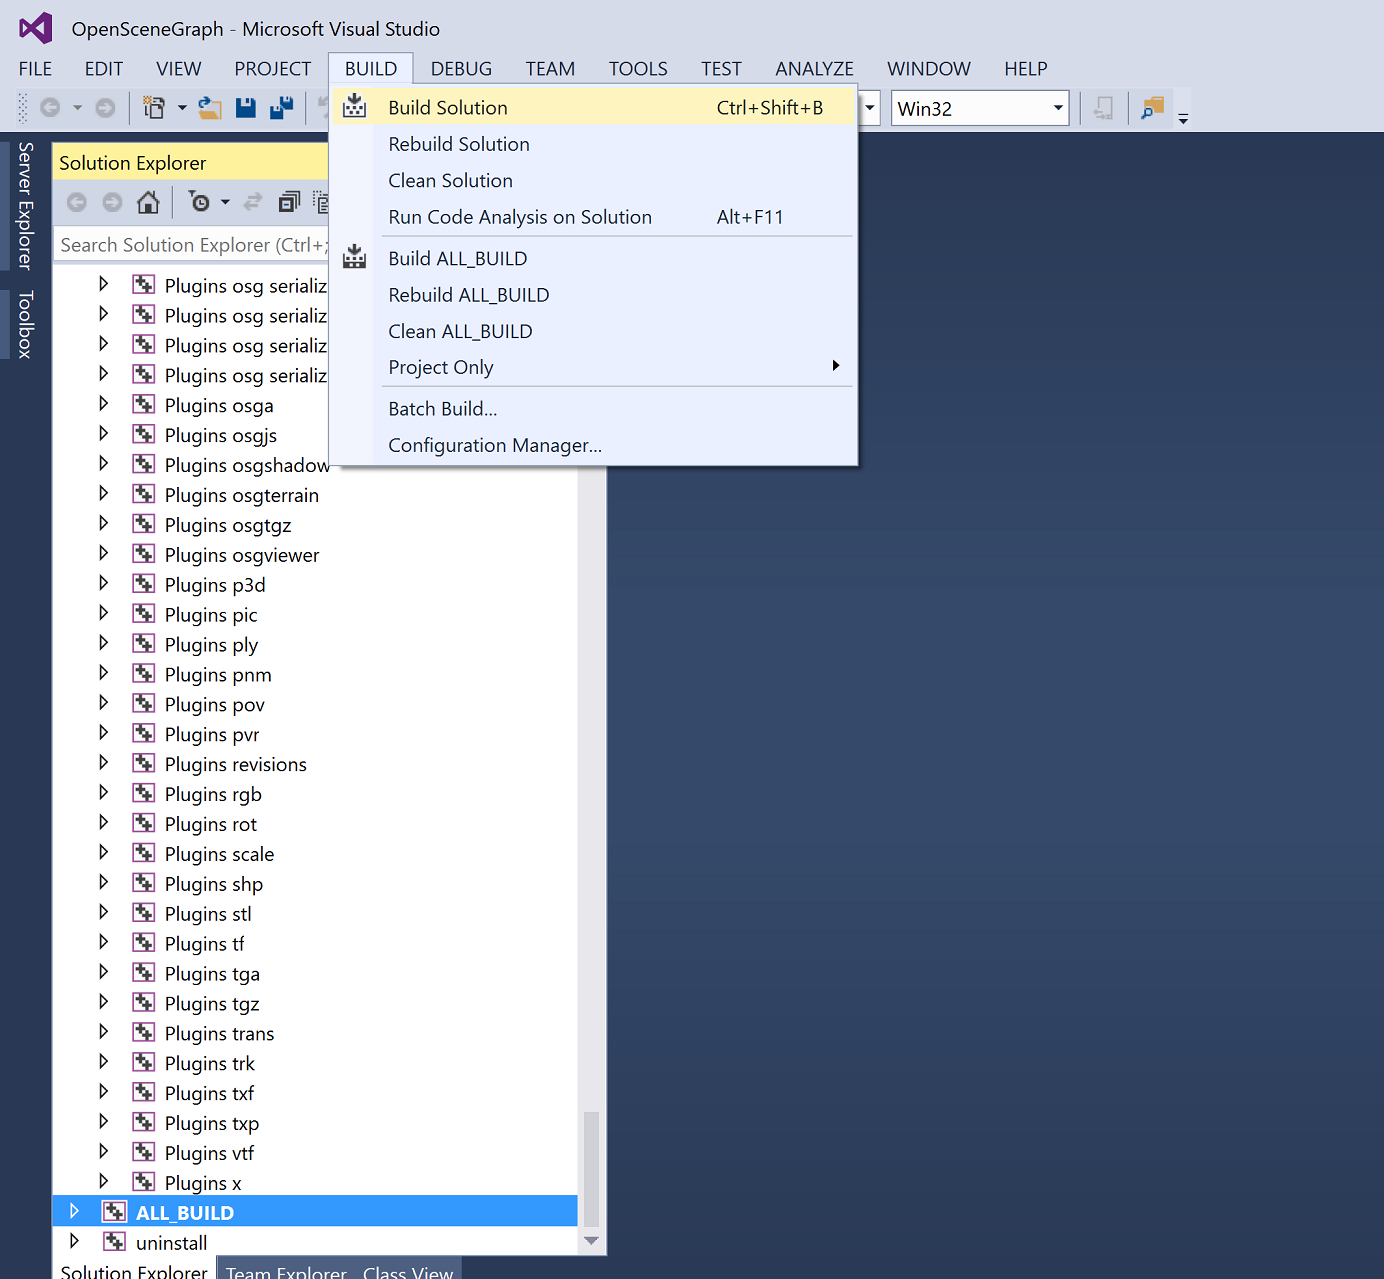Click the Open File toolbar icon
Image resolution: width=1384 pixels, height=1279 pixels.
210,108
